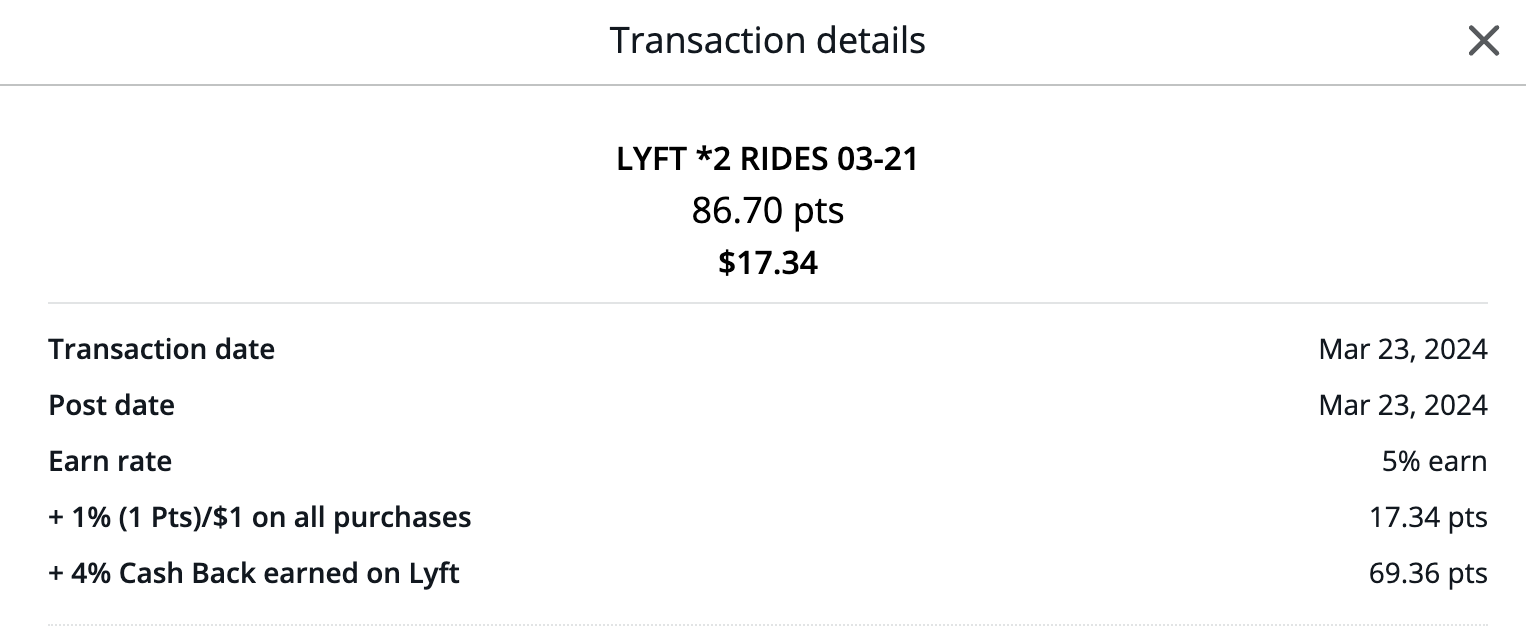This screenshot has width=1526, height=630.
Task: Select the 17.34 pts value
Action: [x=1426, y=517]
